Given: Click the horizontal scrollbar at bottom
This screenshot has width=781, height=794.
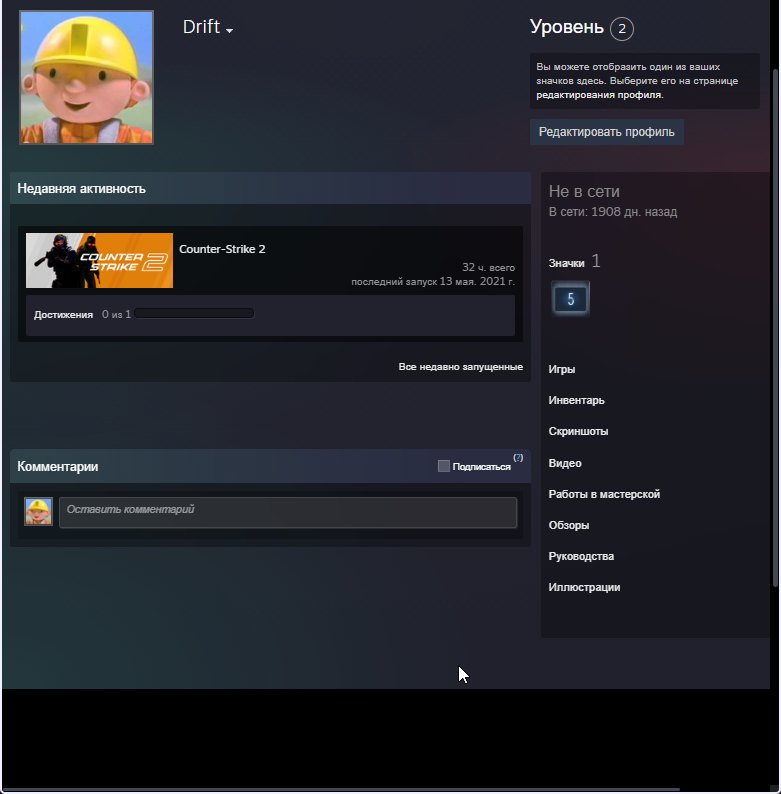Looking at the screenshot, I should tap(342, 789).
